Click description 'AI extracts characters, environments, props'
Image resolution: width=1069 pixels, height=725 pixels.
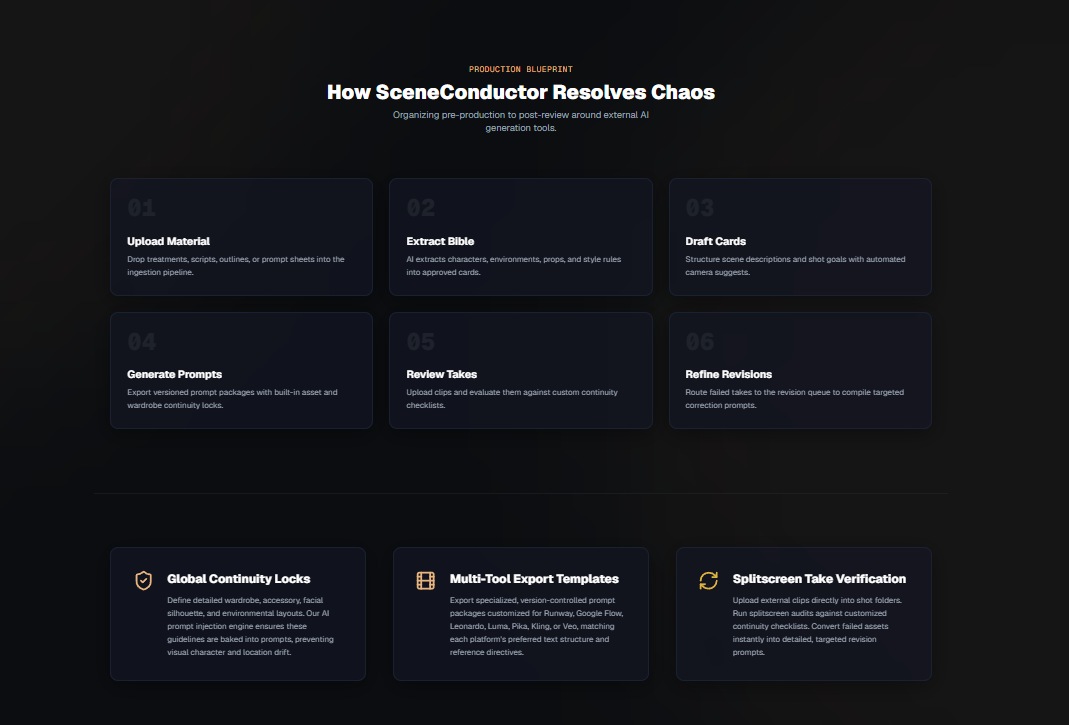click(514, 266)
